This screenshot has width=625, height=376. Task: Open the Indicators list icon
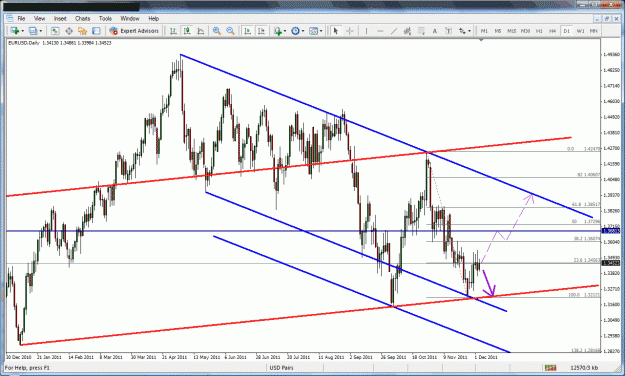[x=278, y=31]
